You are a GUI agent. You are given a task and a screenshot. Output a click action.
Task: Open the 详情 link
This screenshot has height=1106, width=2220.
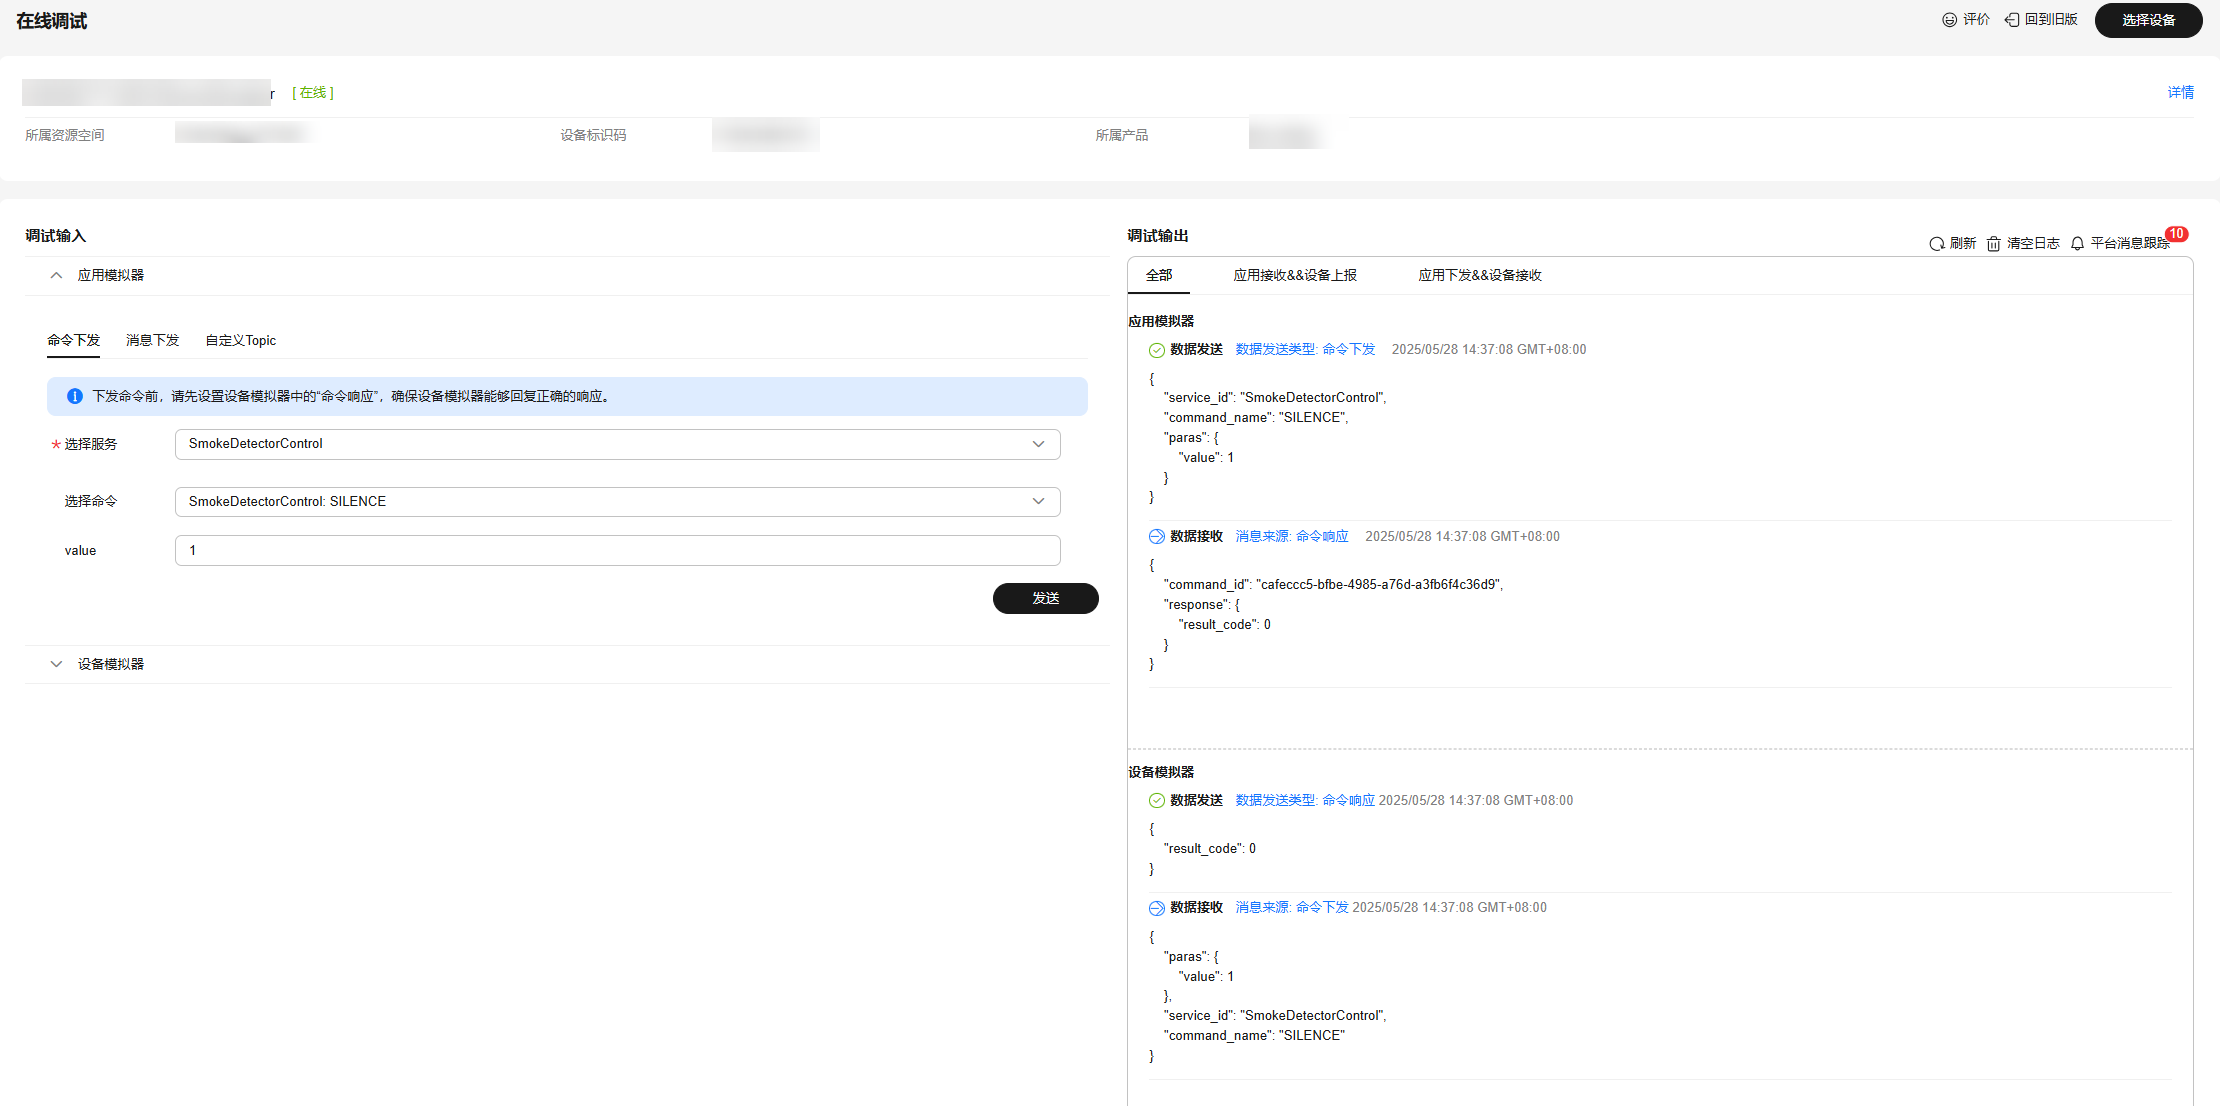pyautogui.click(x=2181, y=92)
